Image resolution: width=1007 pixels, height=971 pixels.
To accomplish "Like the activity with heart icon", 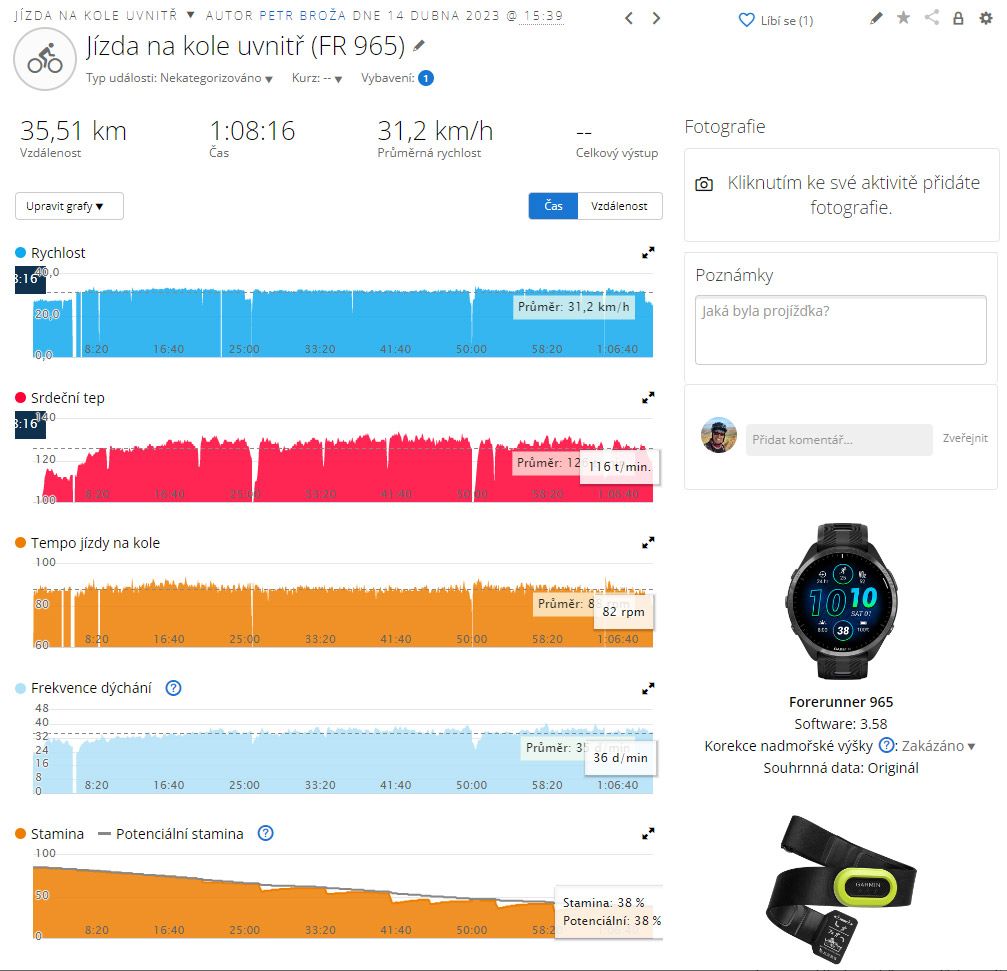I will coord(746,21).
